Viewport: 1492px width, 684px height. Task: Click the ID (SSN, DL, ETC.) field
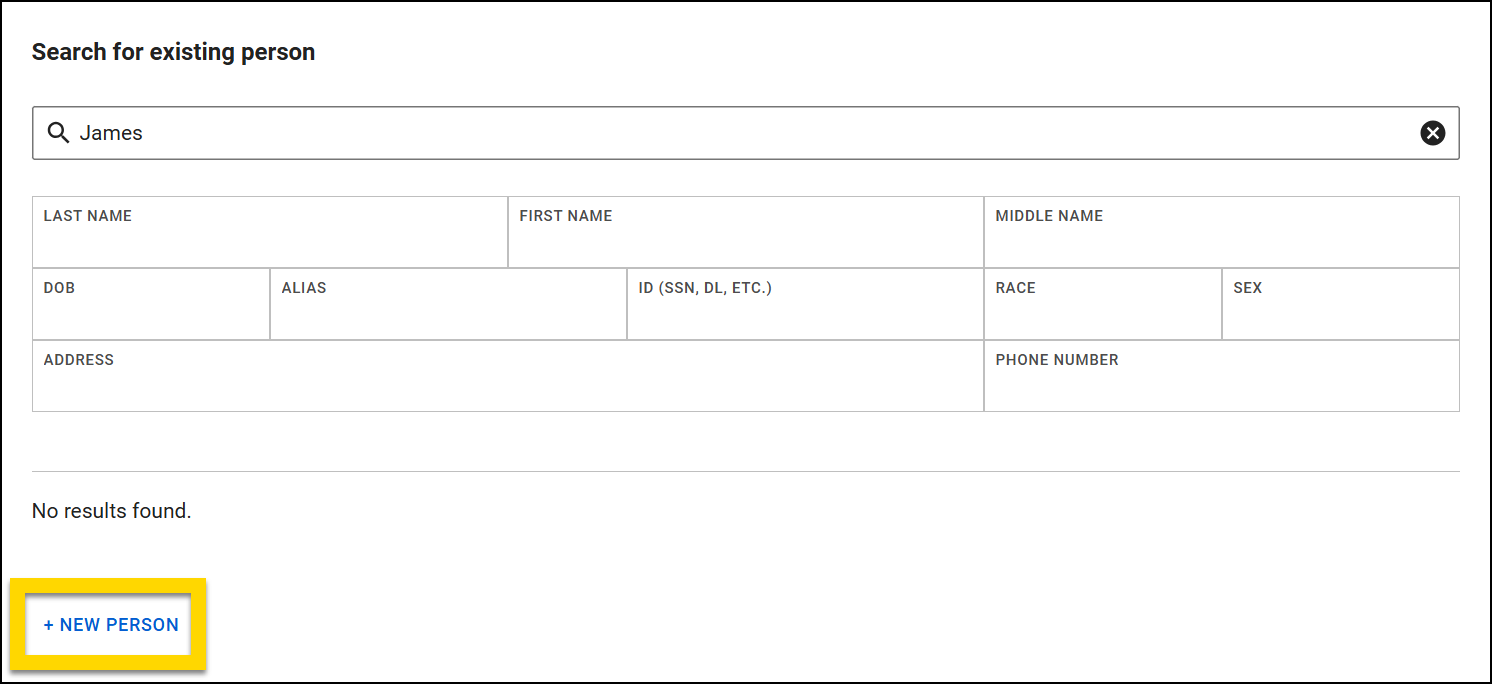click(x=804, y=304)
